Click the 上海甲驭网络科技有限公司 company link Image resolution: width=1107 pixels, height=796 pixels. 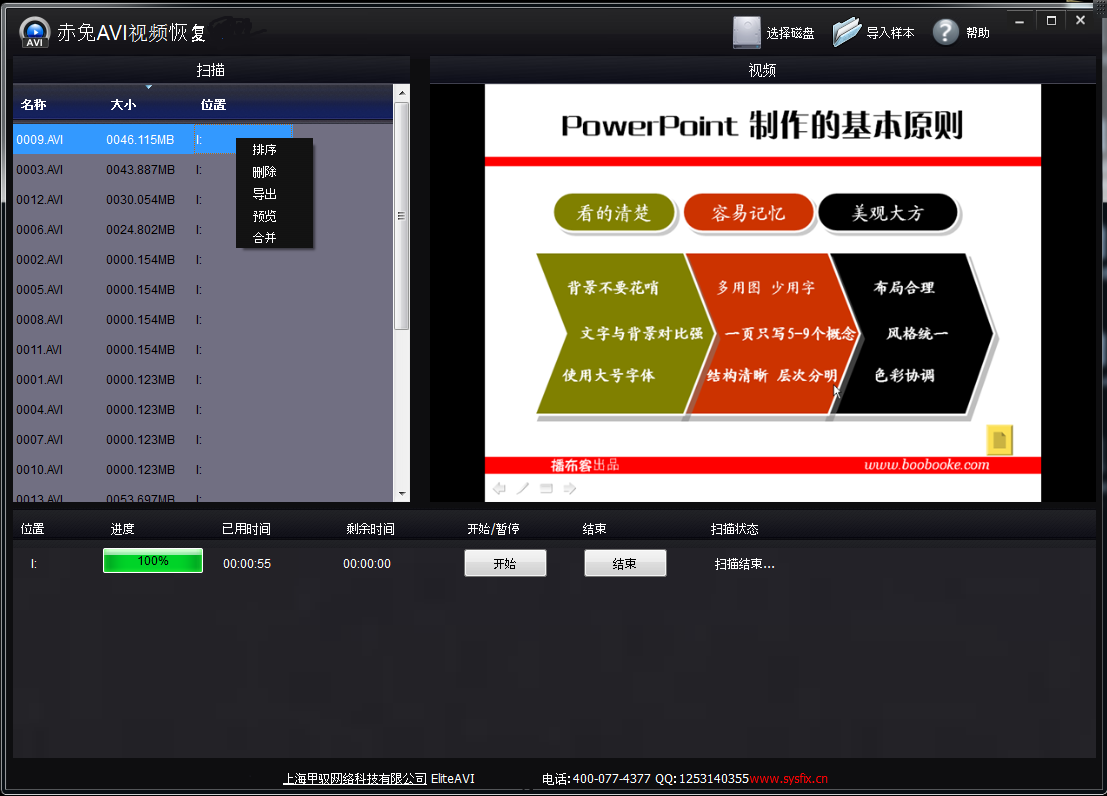355,778
